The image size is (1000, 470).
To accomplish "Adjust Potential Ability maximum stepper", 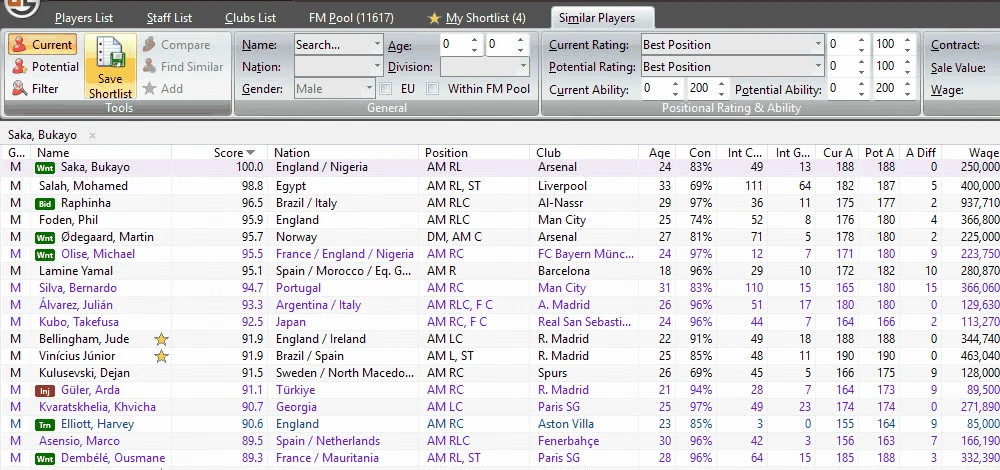I will point(908,89).
